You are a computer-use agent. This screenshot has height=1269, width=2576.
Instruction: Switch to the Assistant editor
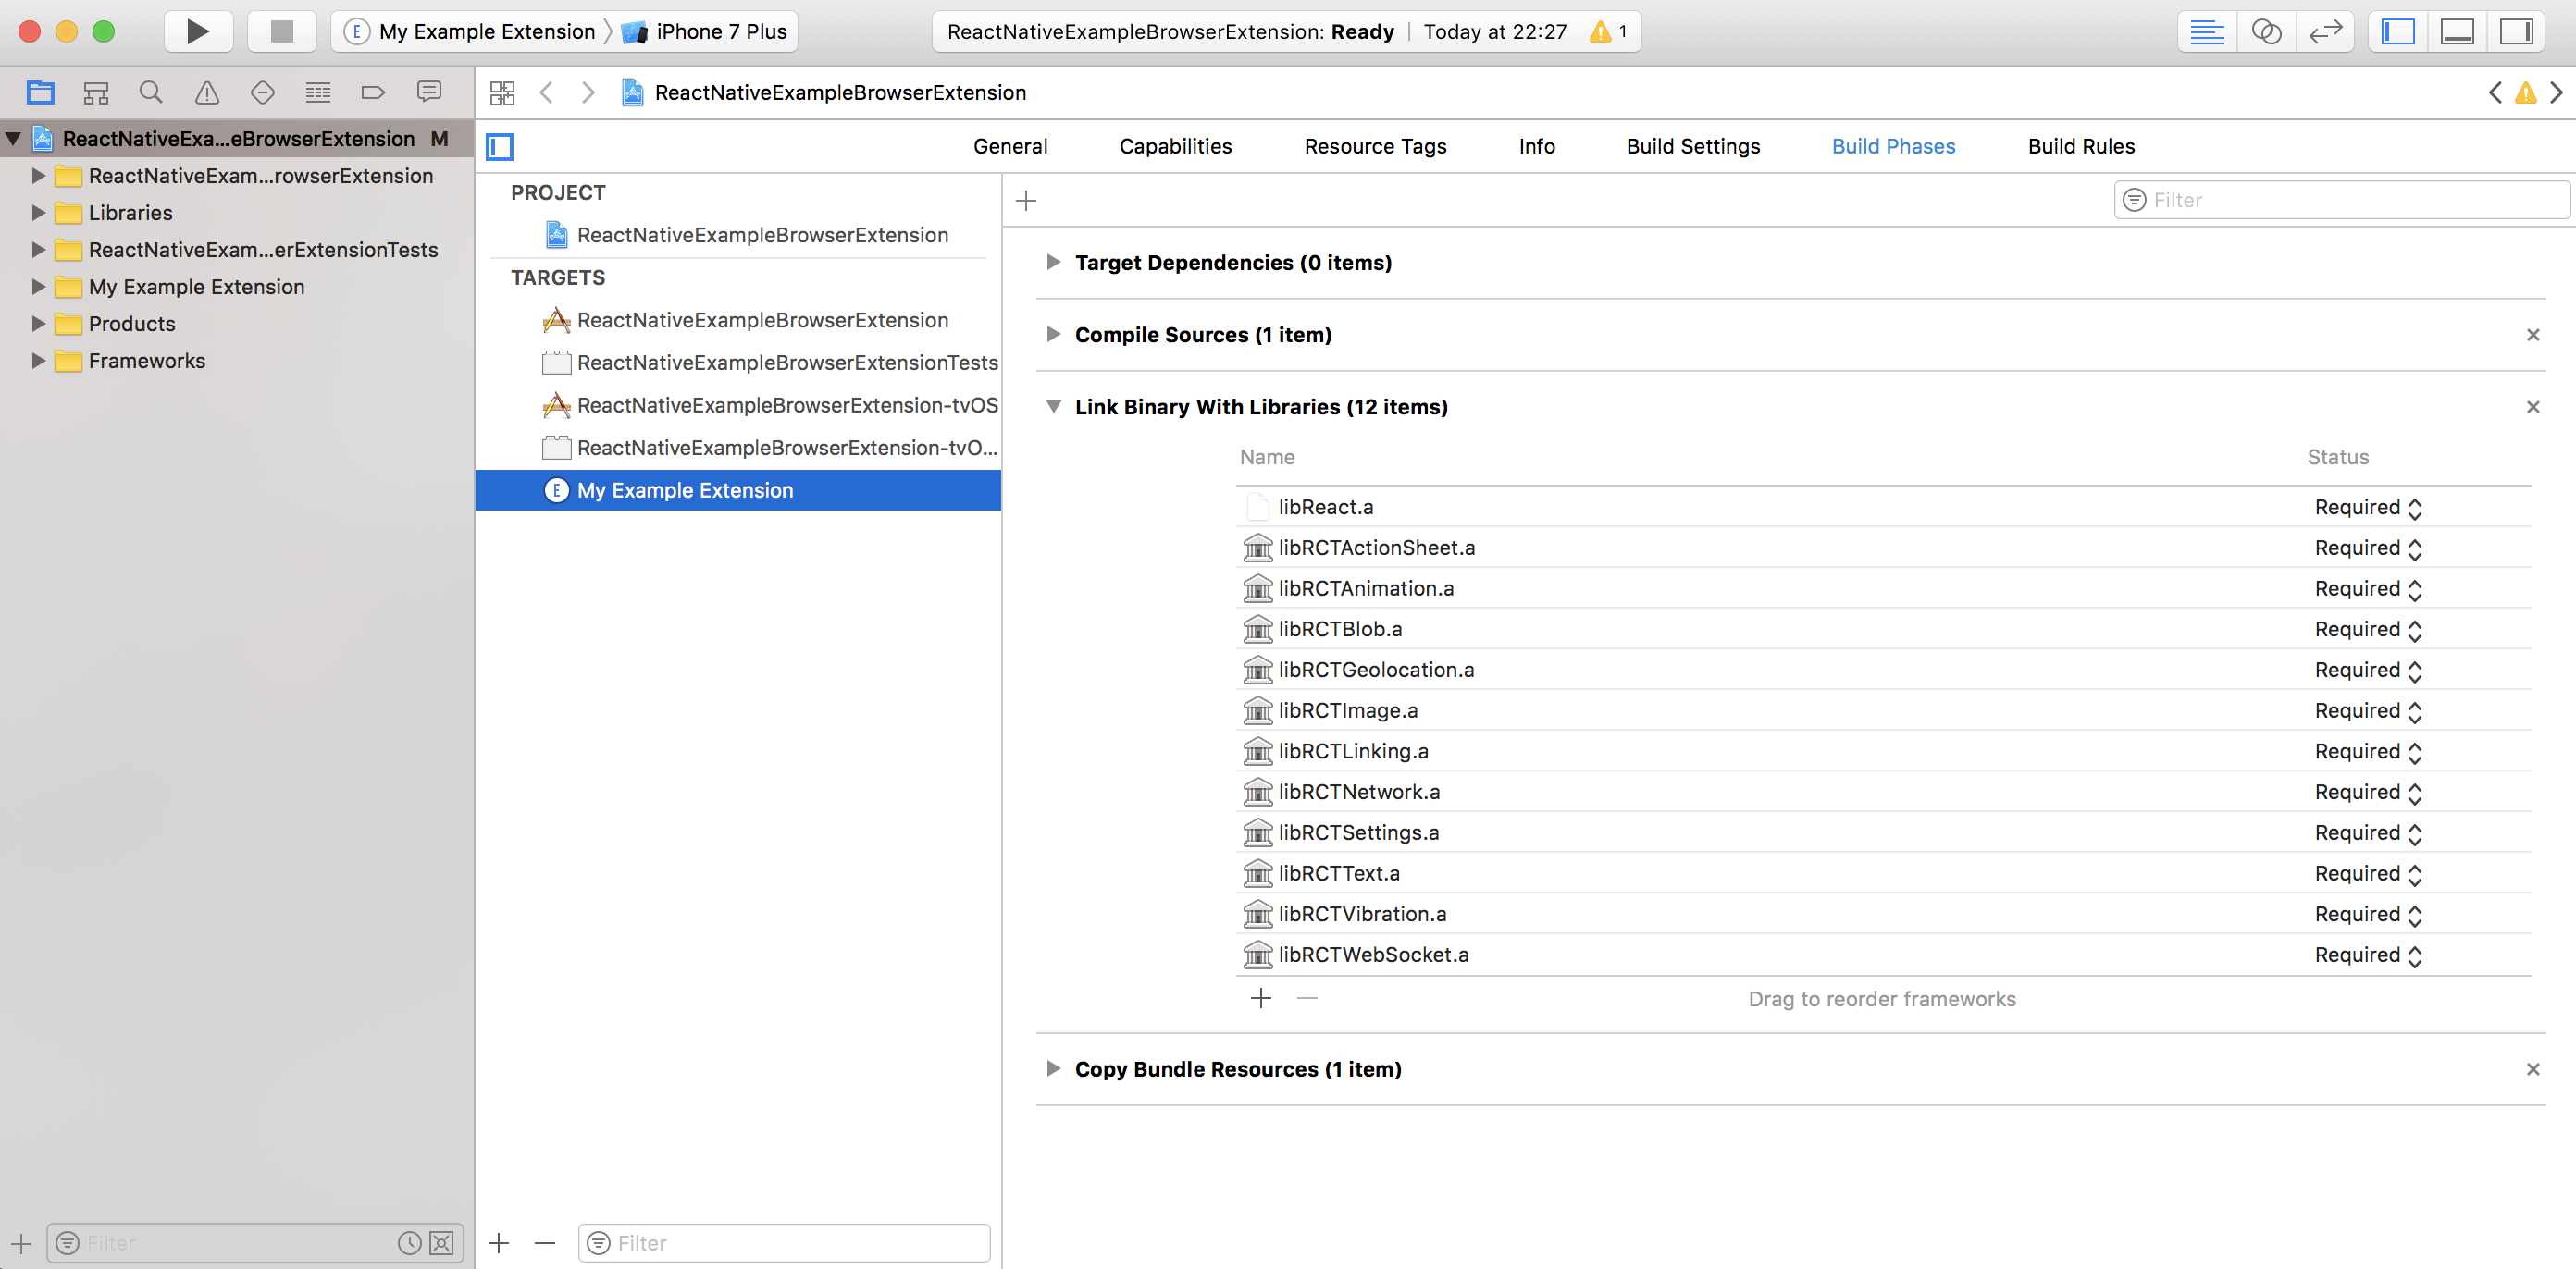(x=2266, y=31)
